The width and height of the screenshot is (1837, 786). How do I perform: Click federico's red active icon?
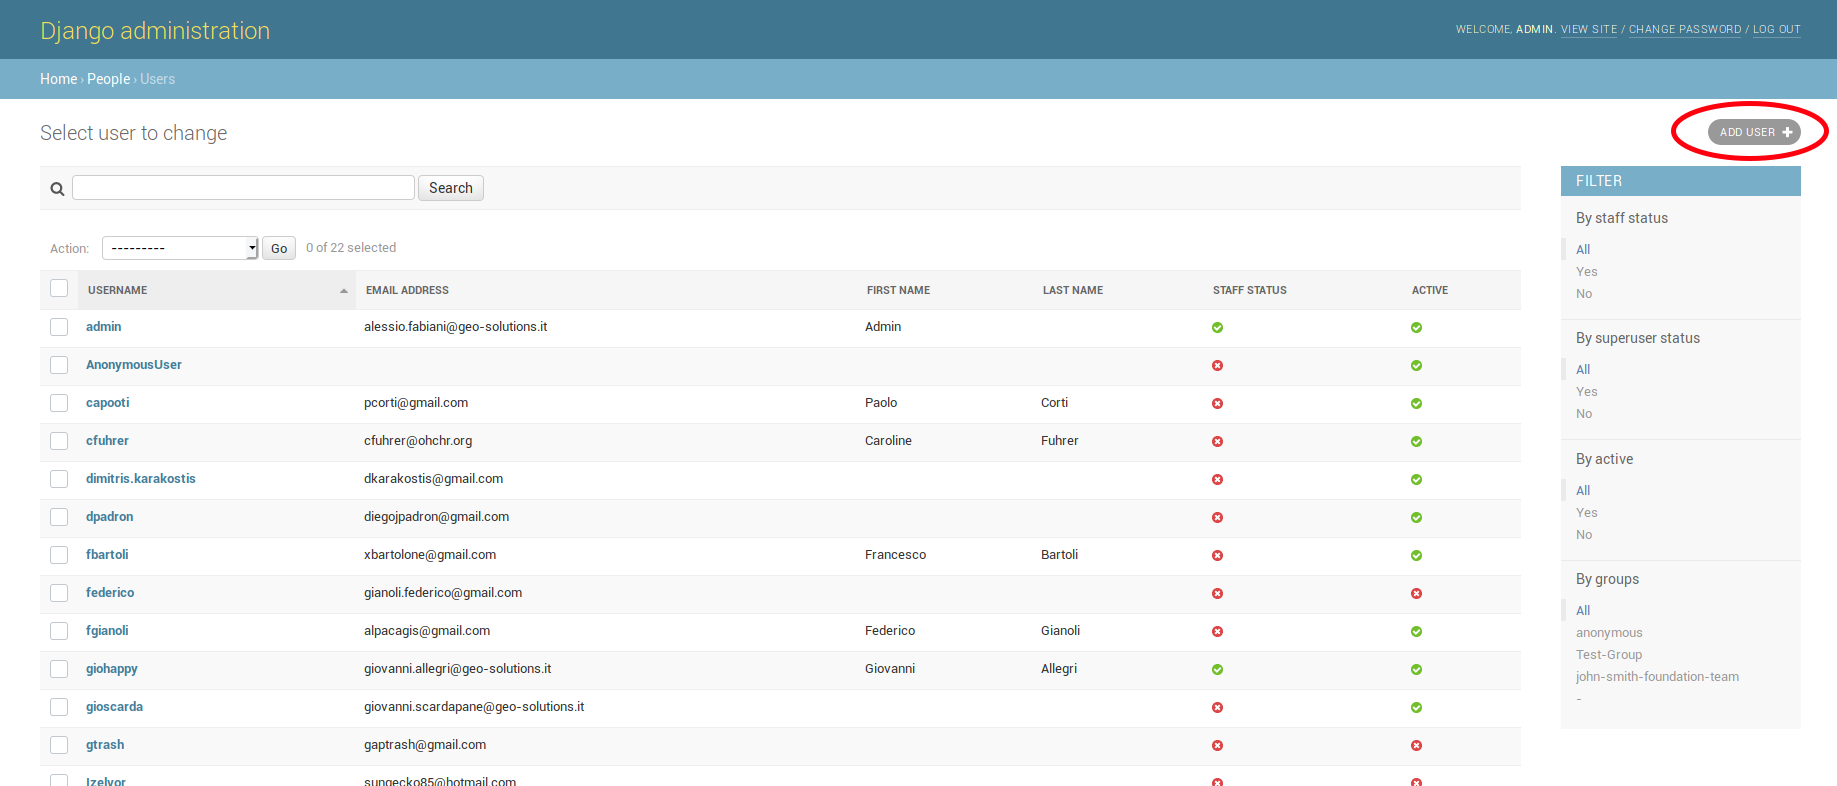point(1416,594)
